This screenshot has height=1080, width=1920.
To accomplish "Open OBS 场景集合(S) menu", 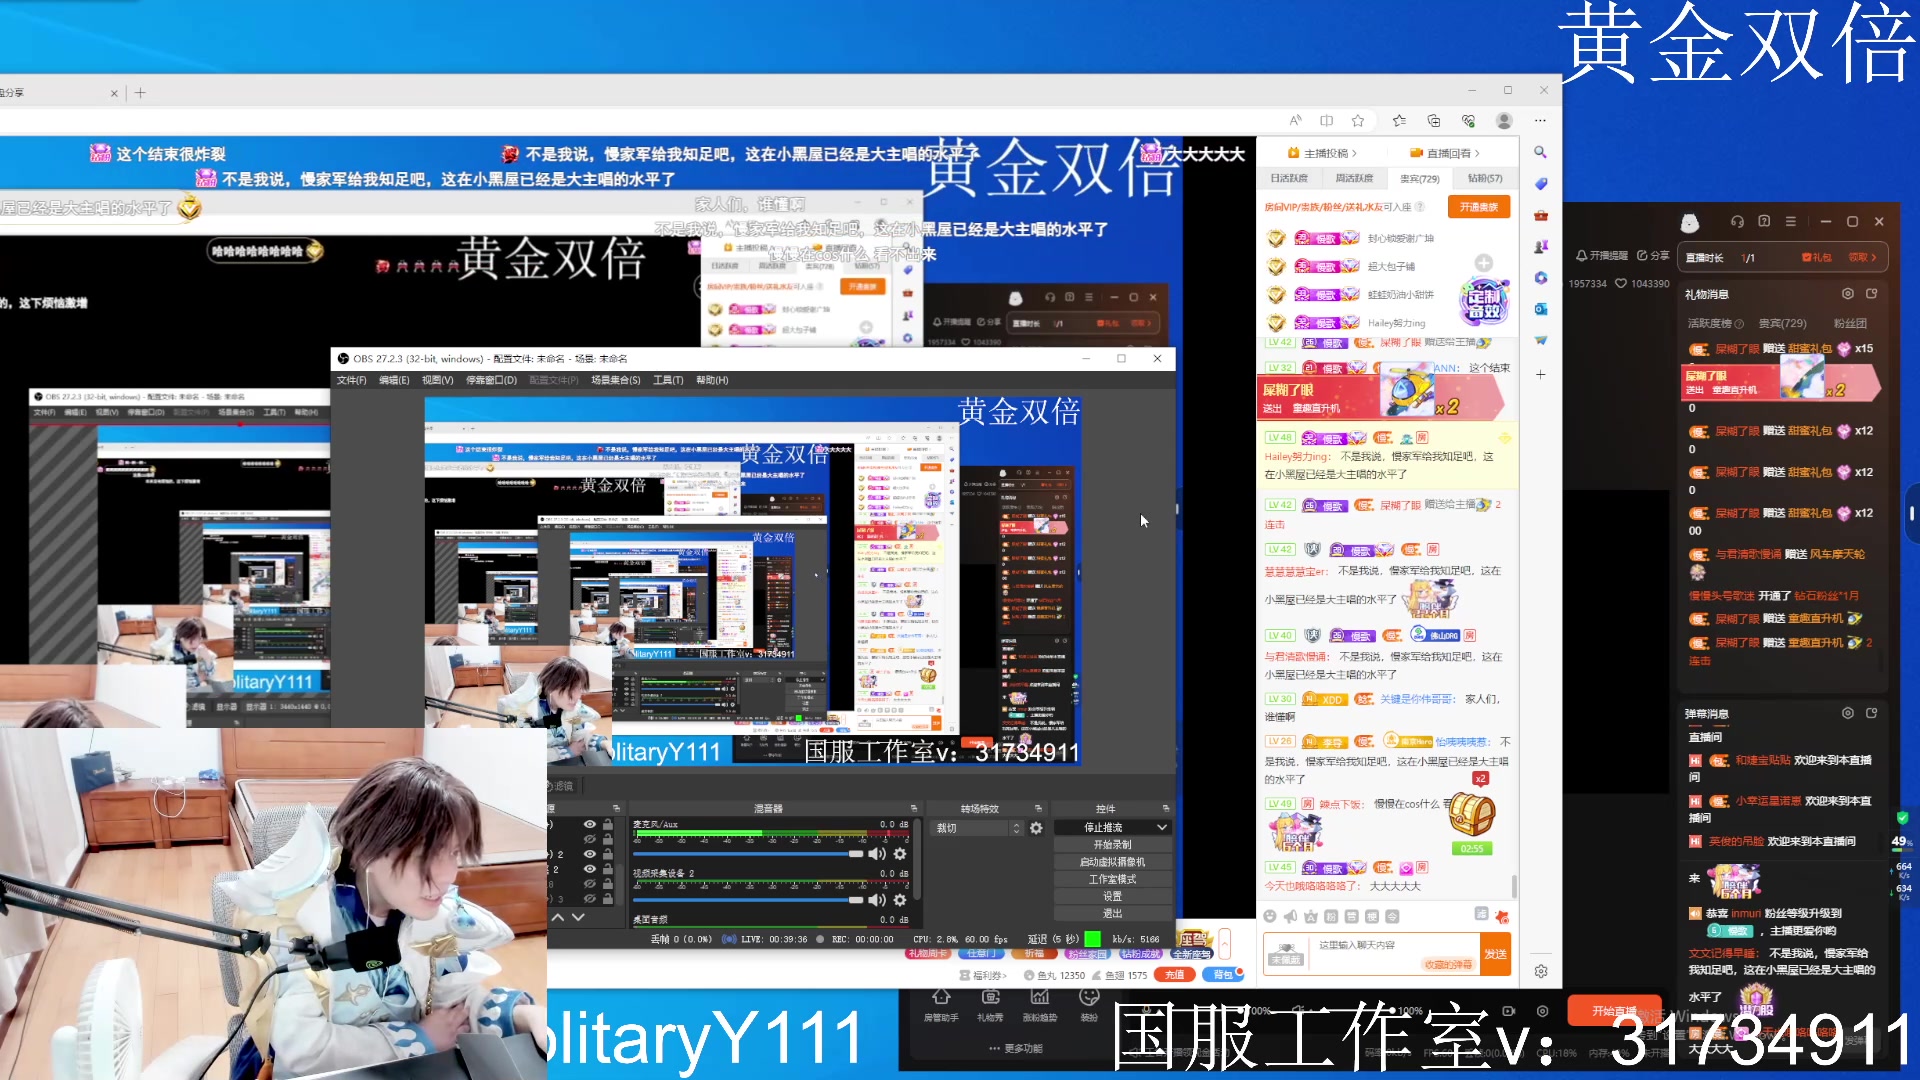I will (615, 380).
